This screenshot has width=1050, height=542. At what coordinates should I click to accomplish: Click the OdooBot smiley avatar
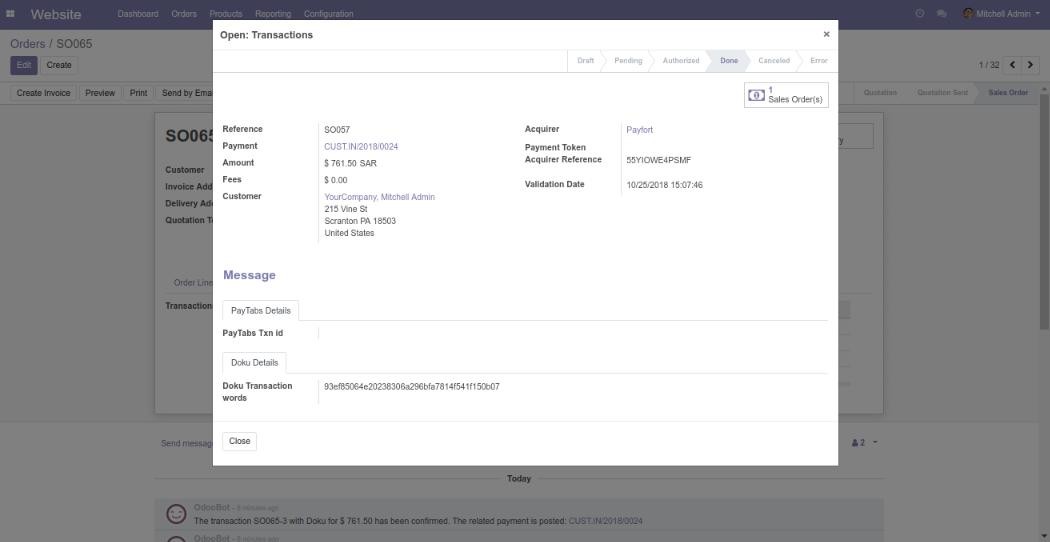(176, 514)
